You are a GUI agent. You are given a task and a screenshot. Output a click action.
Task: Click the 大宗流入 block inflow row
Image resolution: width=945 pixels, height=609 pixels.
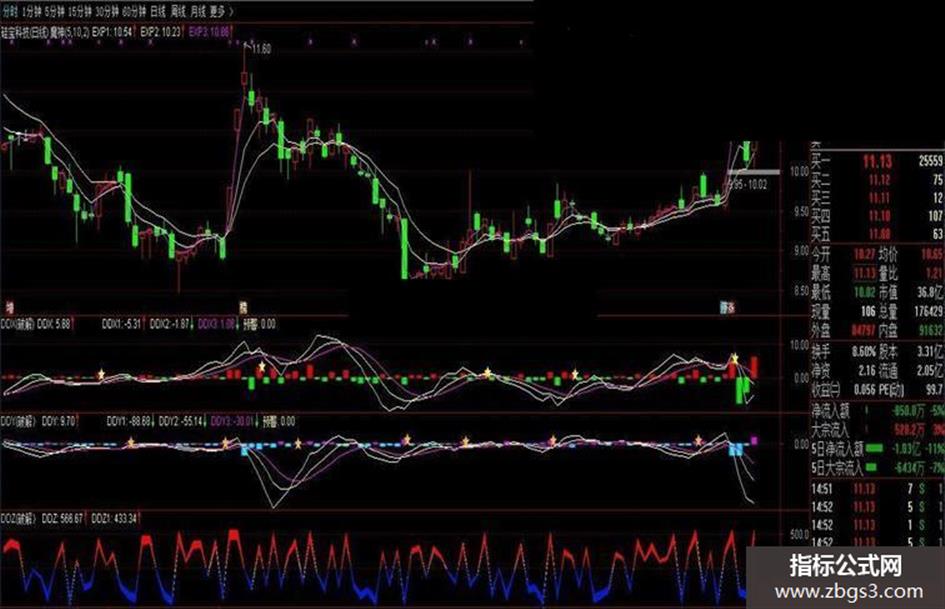click(x=878, y=430)
